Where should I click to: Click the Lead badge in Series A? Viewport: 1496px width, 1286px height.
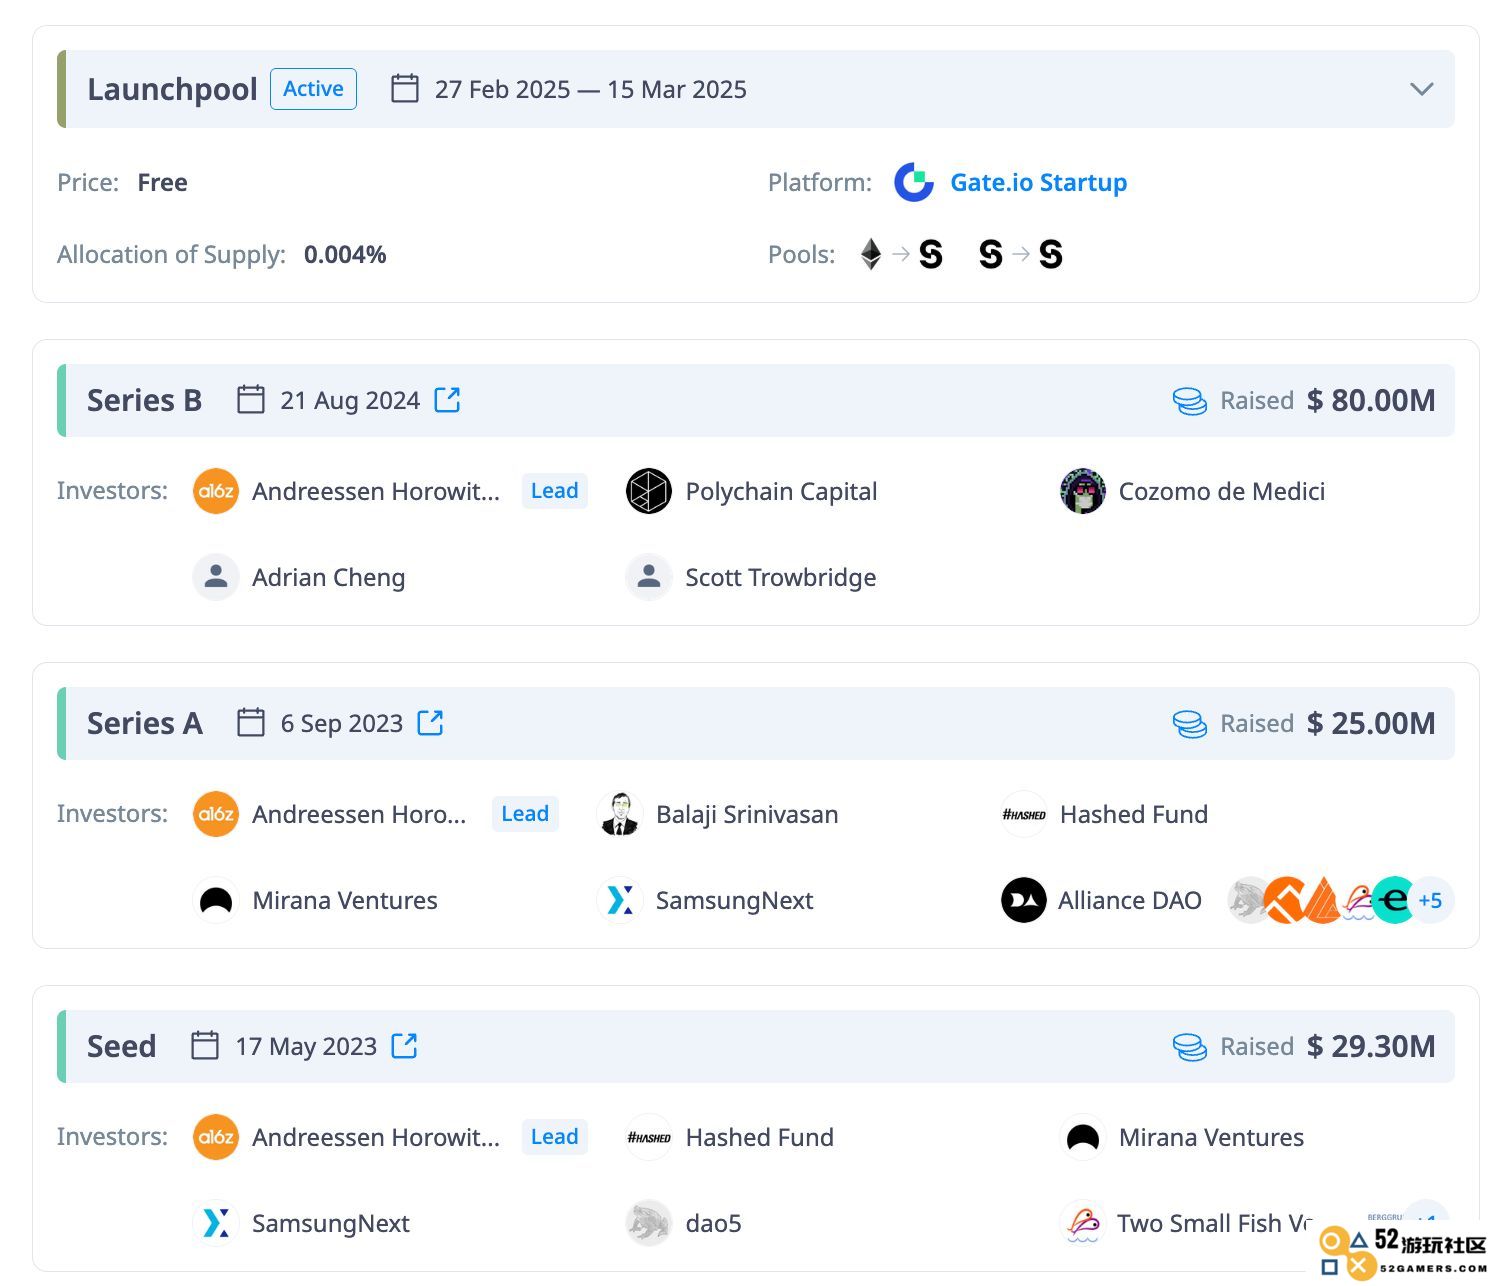pyautogui.click(x=525, y=814)
